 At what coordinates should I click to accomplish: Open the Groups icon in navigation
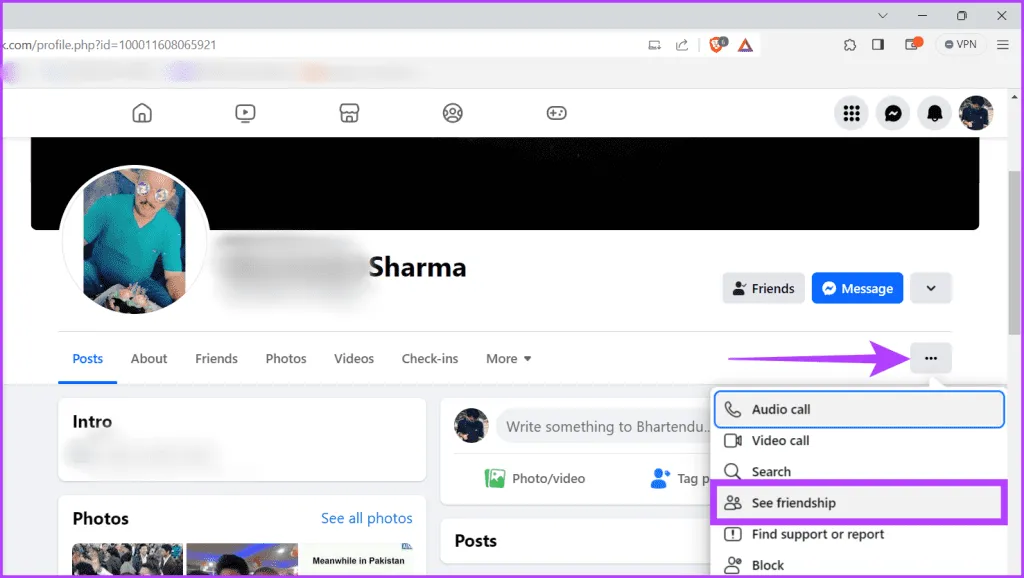pos(453,113)
